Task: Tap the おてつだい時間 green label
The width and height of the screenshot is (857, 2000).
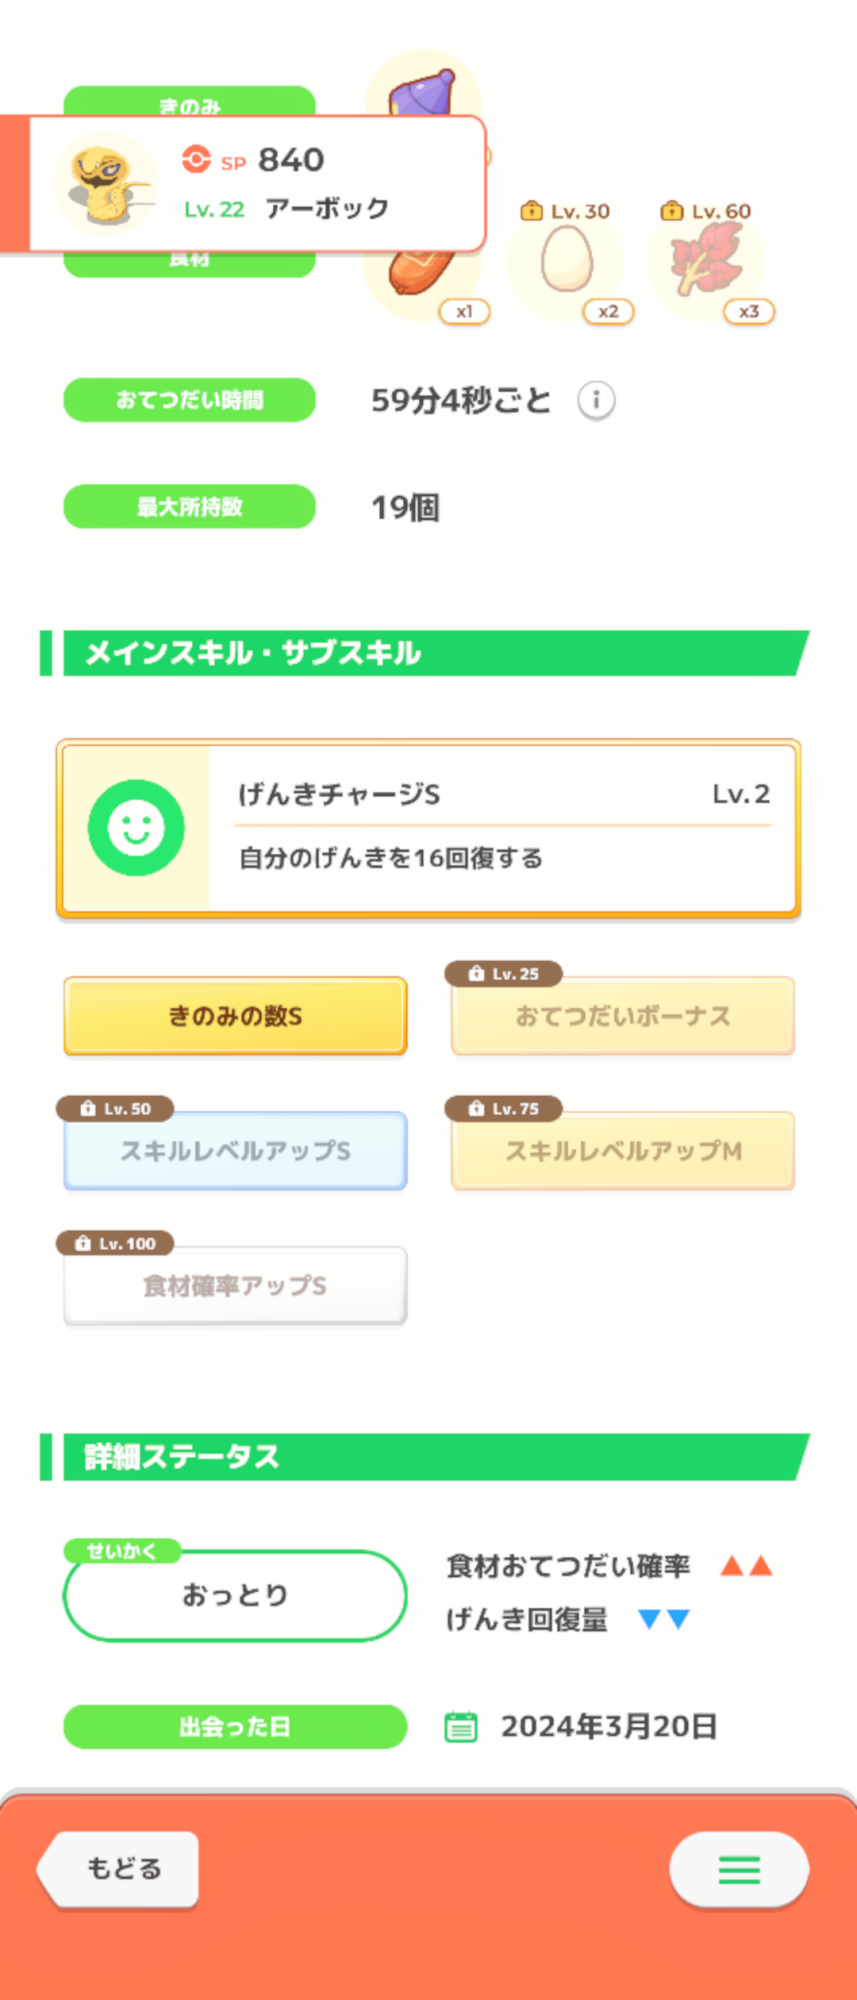Action: click(190, 400)
